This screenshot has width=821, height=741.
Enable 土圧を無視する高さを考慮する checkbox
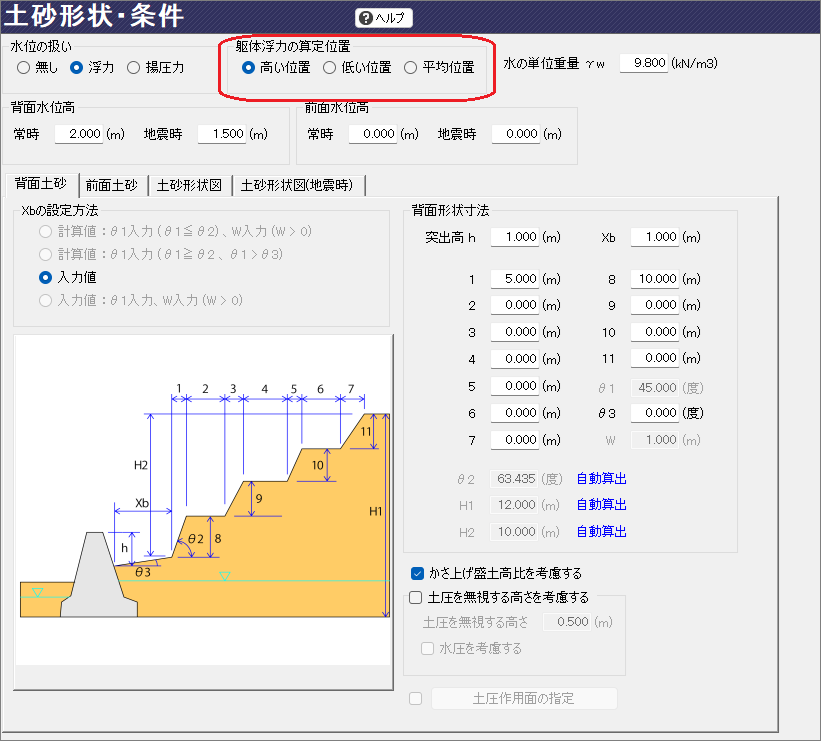point(417,598)
